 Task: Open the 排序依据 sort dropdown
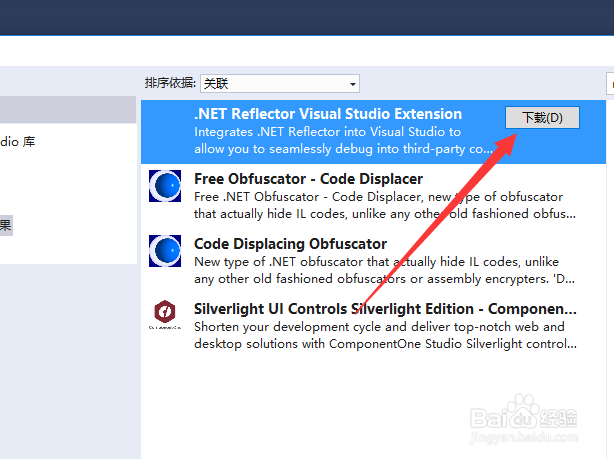click(x=279, y=83)
